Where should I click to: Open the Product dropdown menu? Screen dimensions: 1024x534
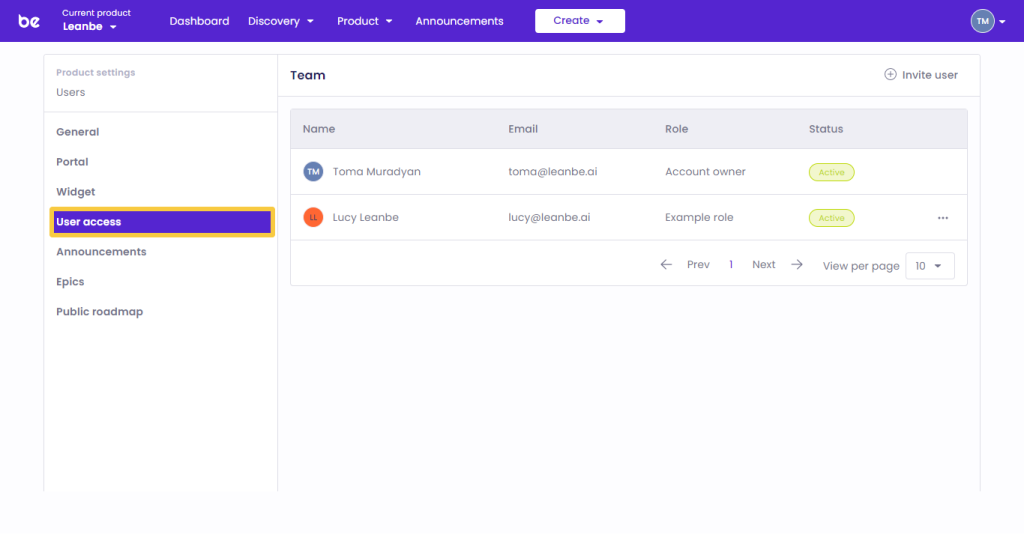(364, 21)
